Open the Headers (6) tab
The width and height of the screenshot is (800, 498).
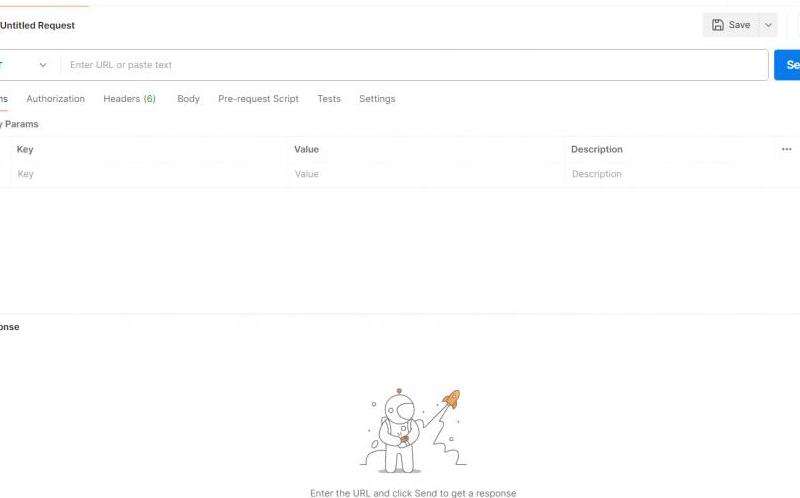click(x=129, y=99)
